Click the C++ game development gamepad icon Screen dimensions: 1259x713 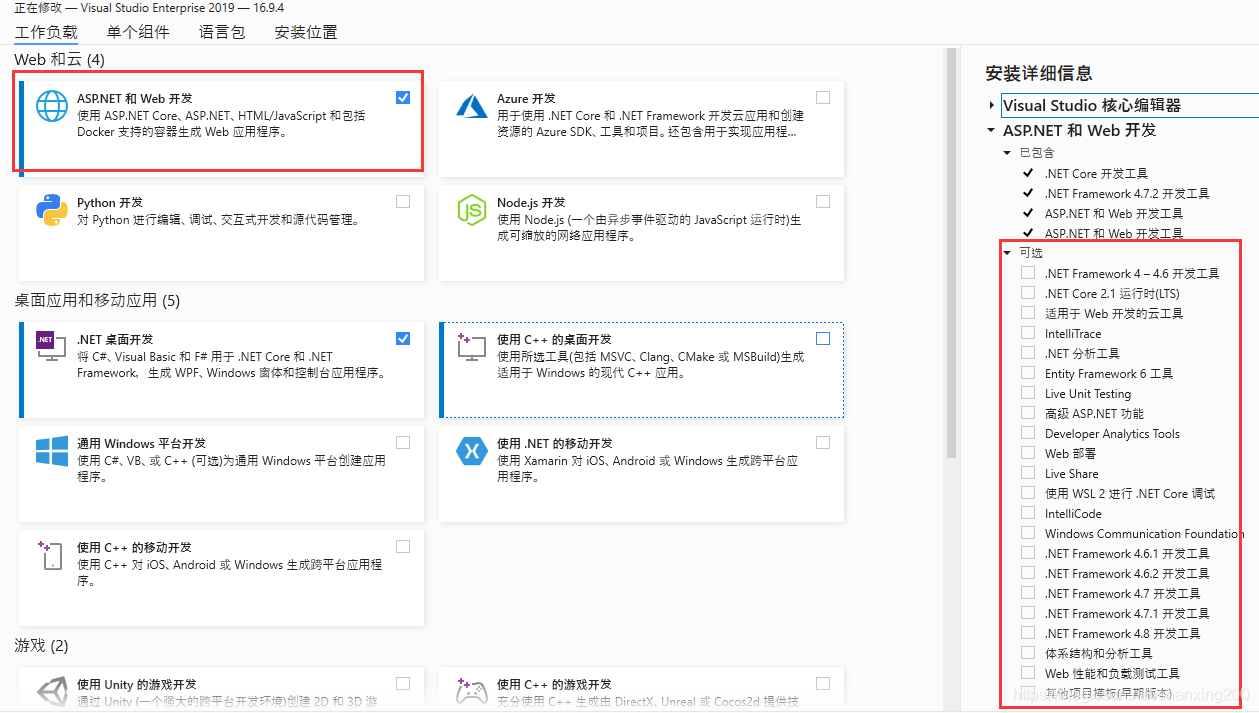pyautogui.click(x=472, y=692)
